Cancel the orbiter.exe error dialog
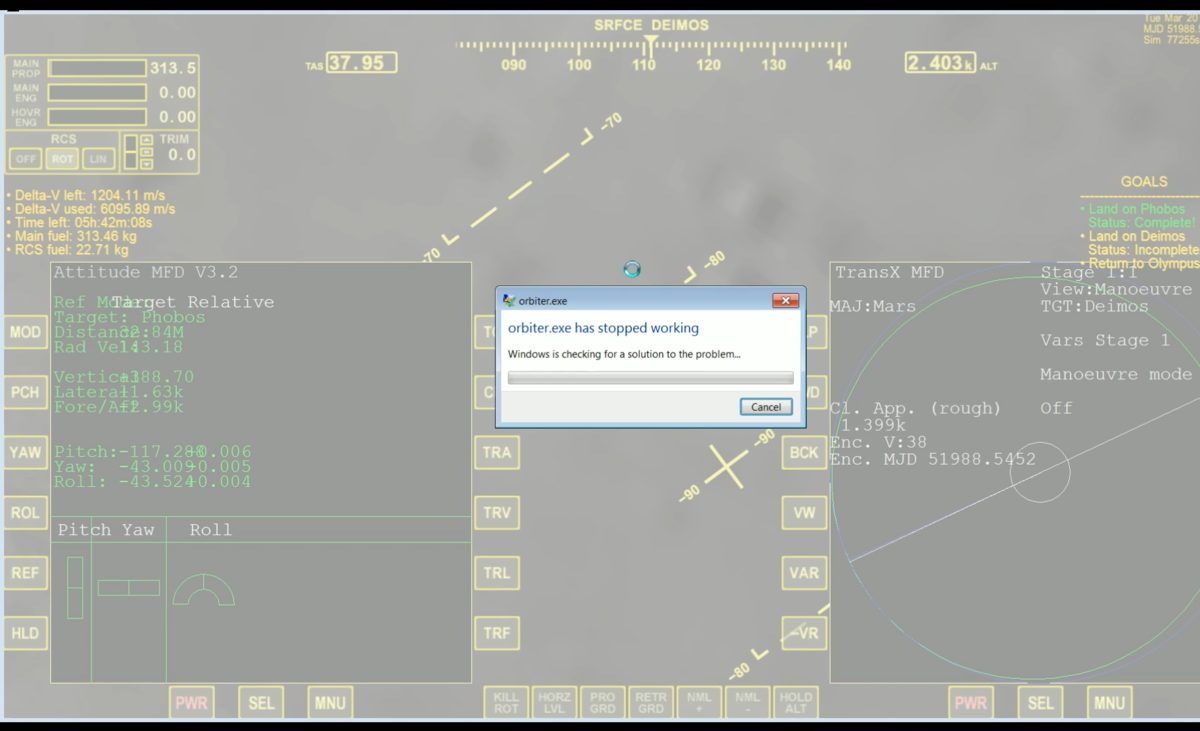The height and width of the screenshot is (731, 1200). click(766, 407)
